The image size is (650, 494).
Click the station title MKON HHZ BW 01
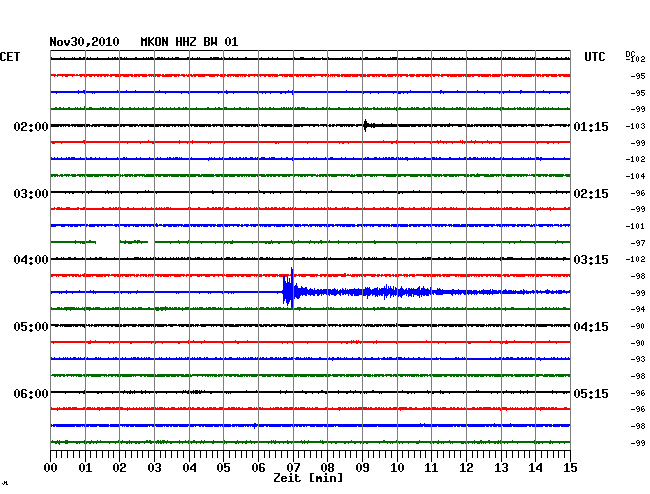(x=189, y=42)
